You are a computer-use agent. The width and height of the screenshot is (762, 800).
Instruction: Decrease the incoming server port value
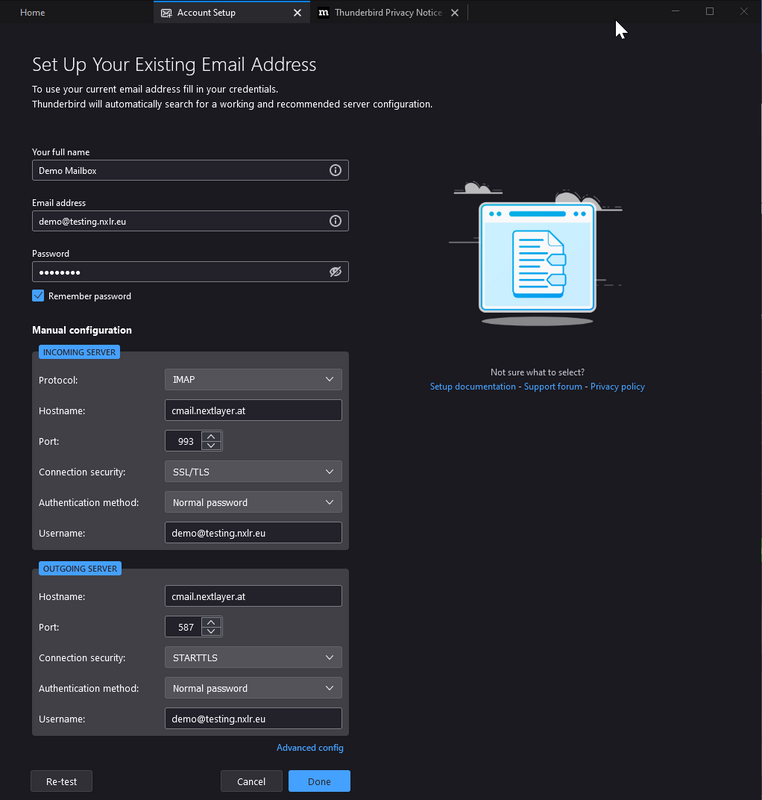211,446
